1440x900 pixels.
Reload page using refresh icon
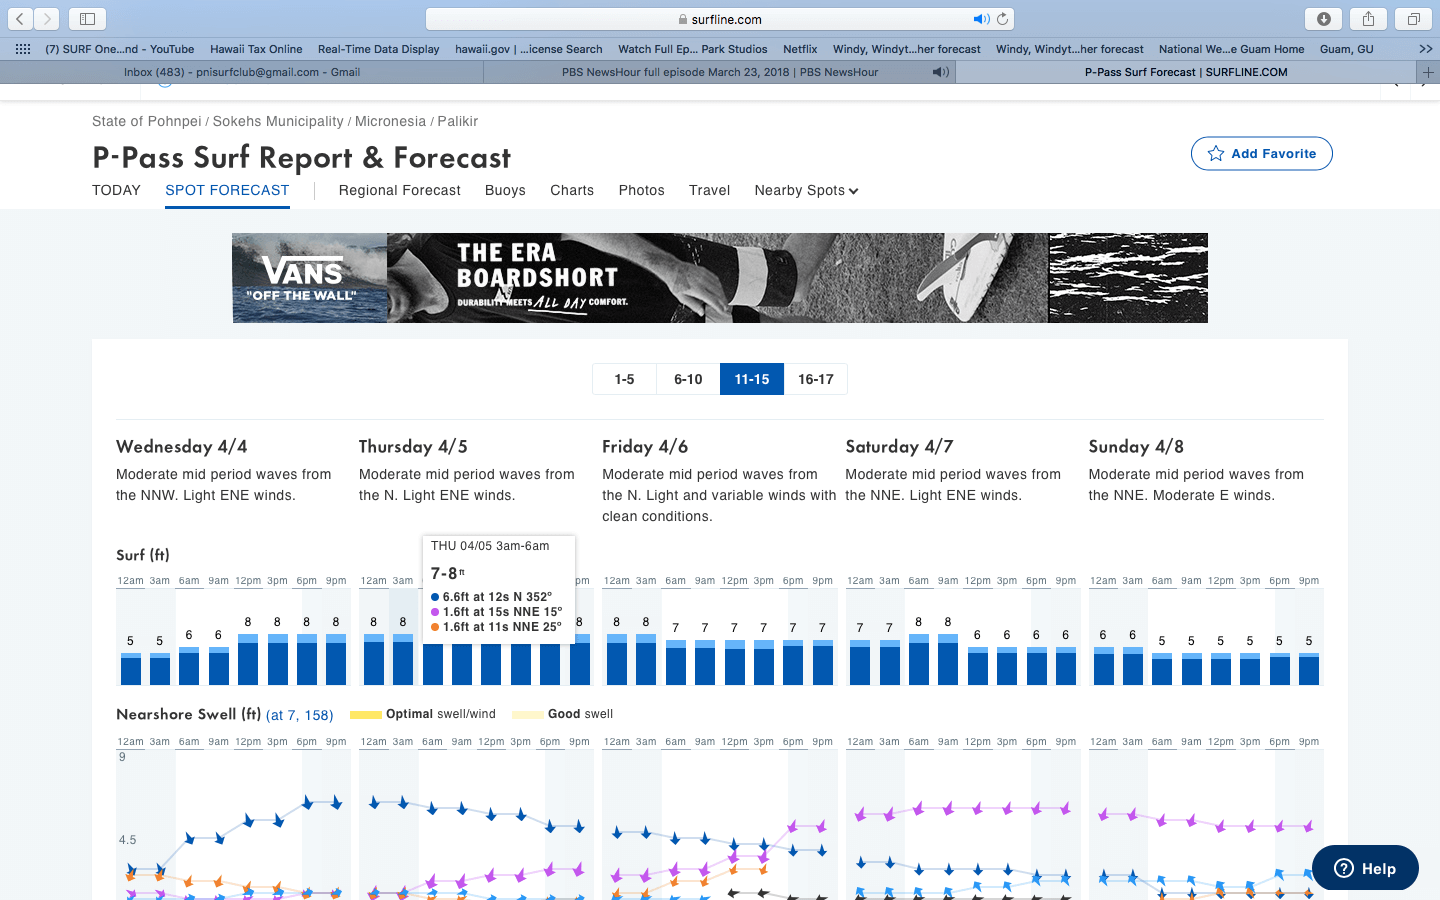1002,19
